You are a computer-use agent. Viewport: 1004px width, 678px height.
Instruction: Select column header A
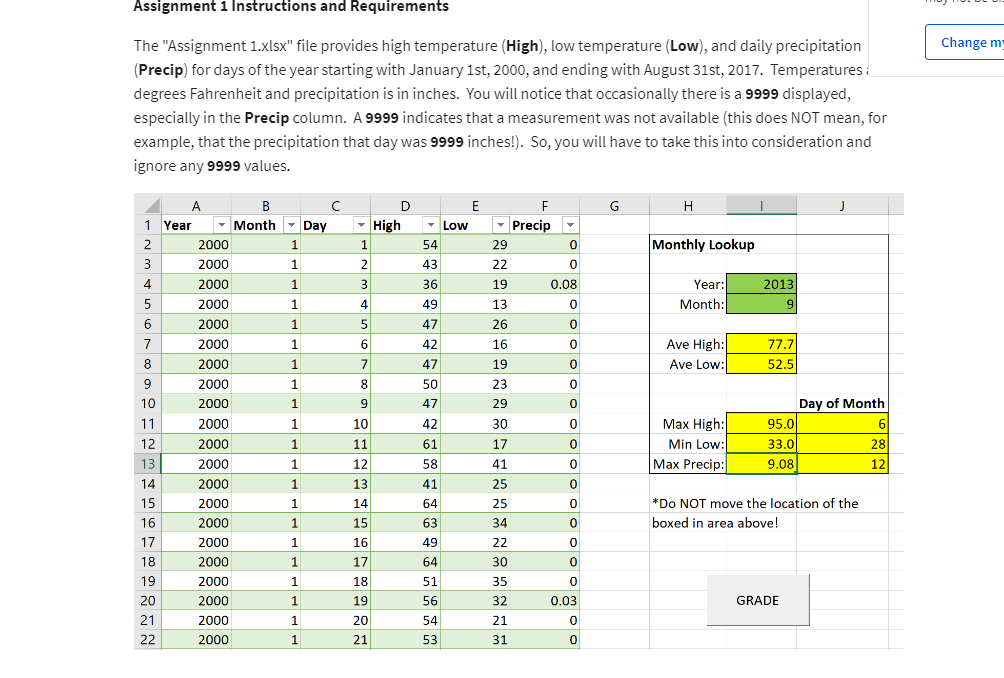coord(196,204)
